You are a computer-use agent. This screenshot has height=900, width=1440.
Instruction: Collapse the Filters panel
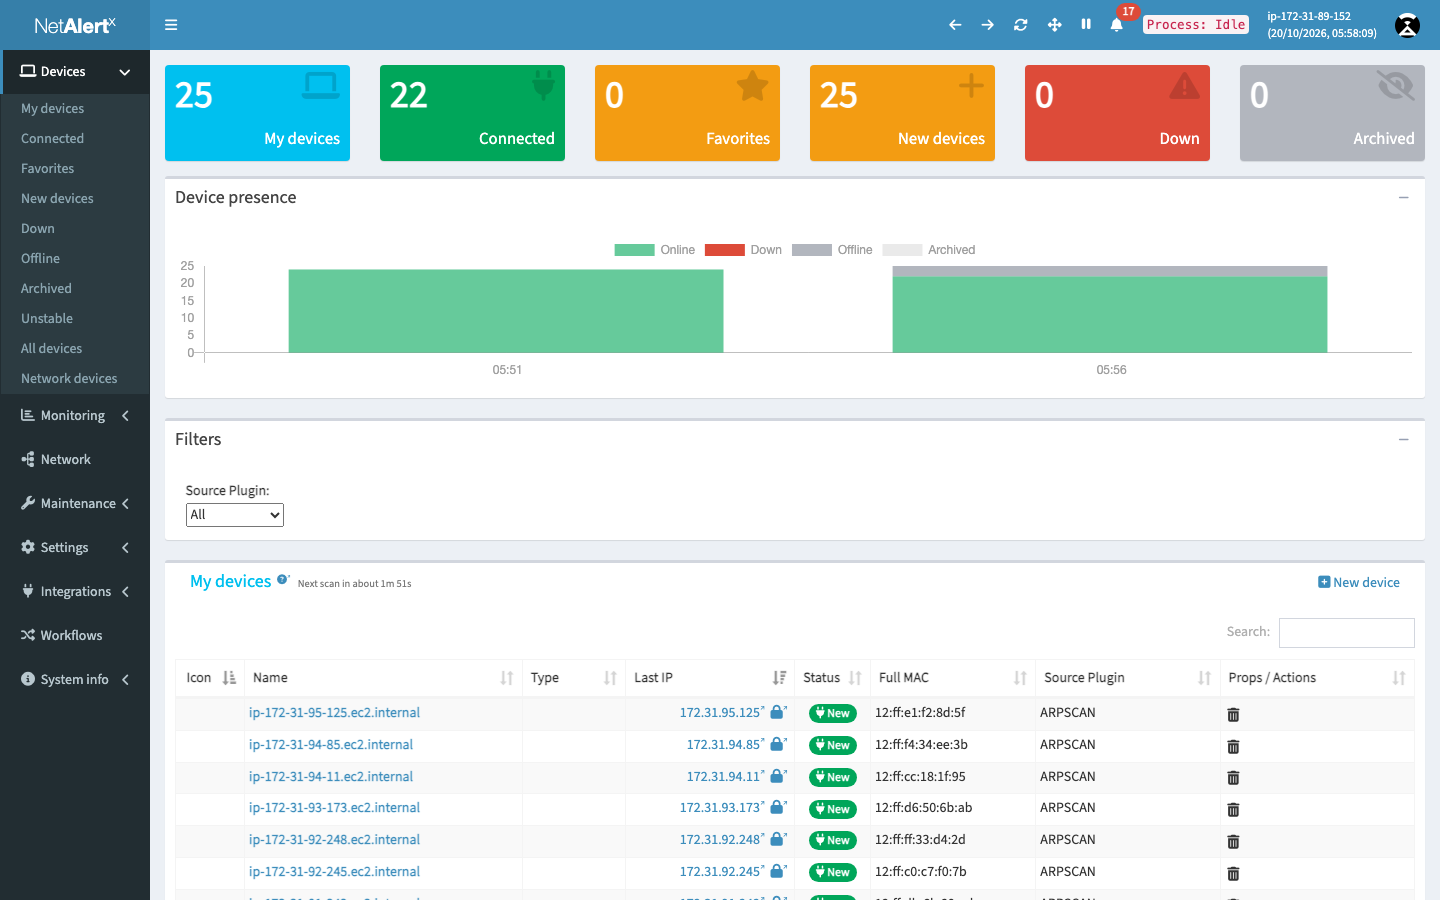click(1404, 440)
